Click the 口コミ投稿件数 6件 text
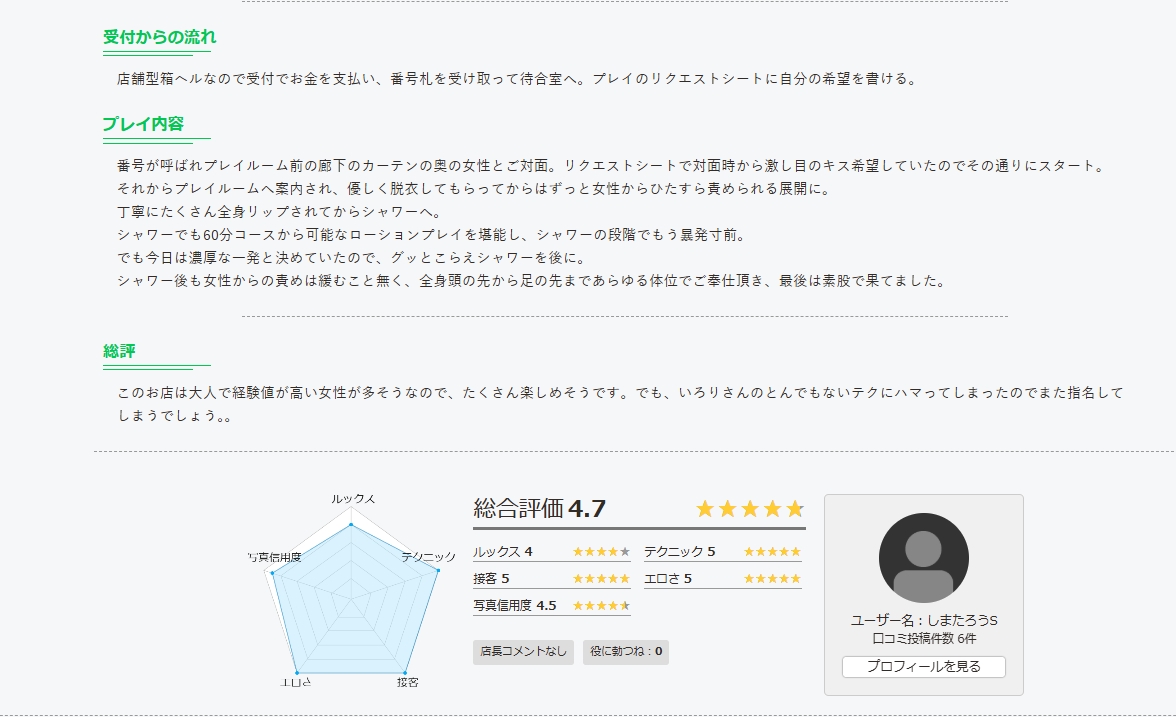The image size is (1176, 717). pos(923,638)
